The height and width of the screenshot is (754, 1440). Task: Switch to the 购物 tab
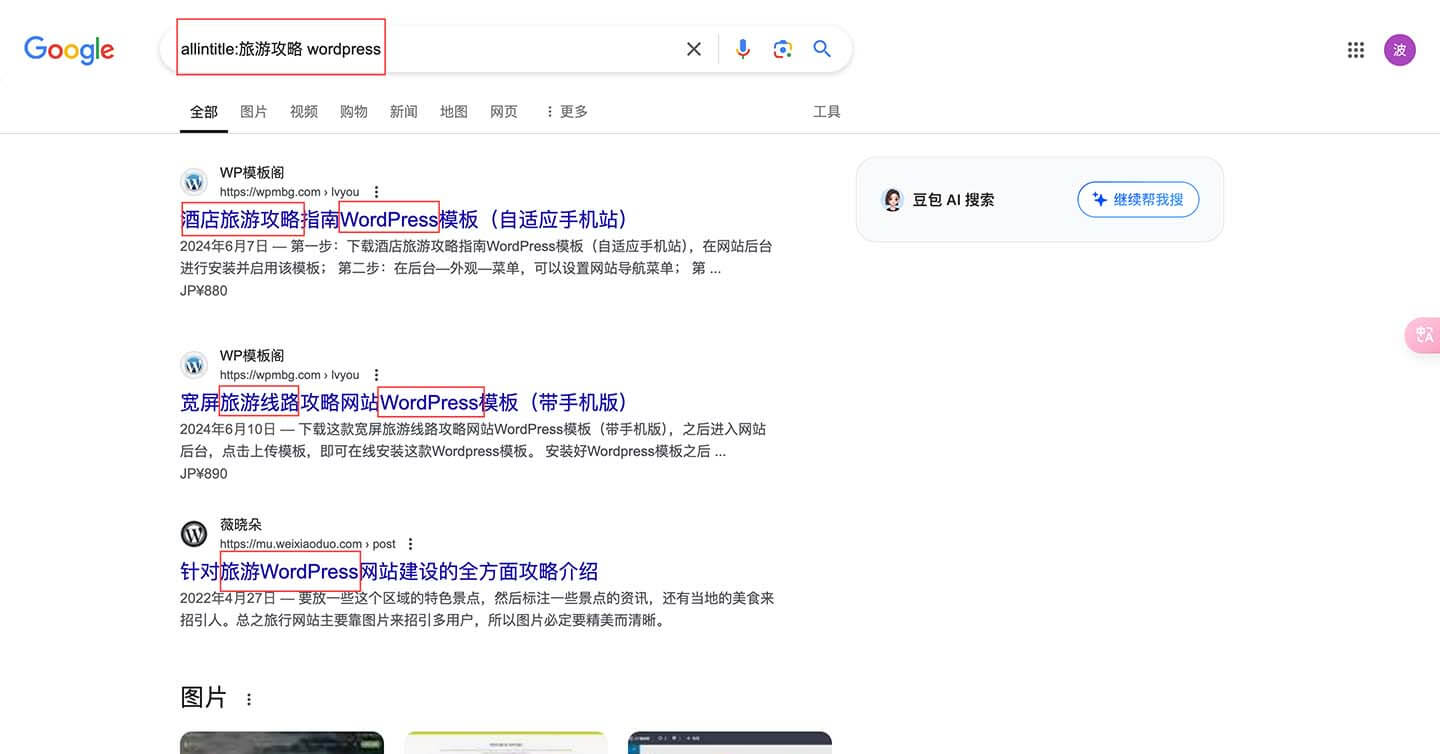pos(354,112)
